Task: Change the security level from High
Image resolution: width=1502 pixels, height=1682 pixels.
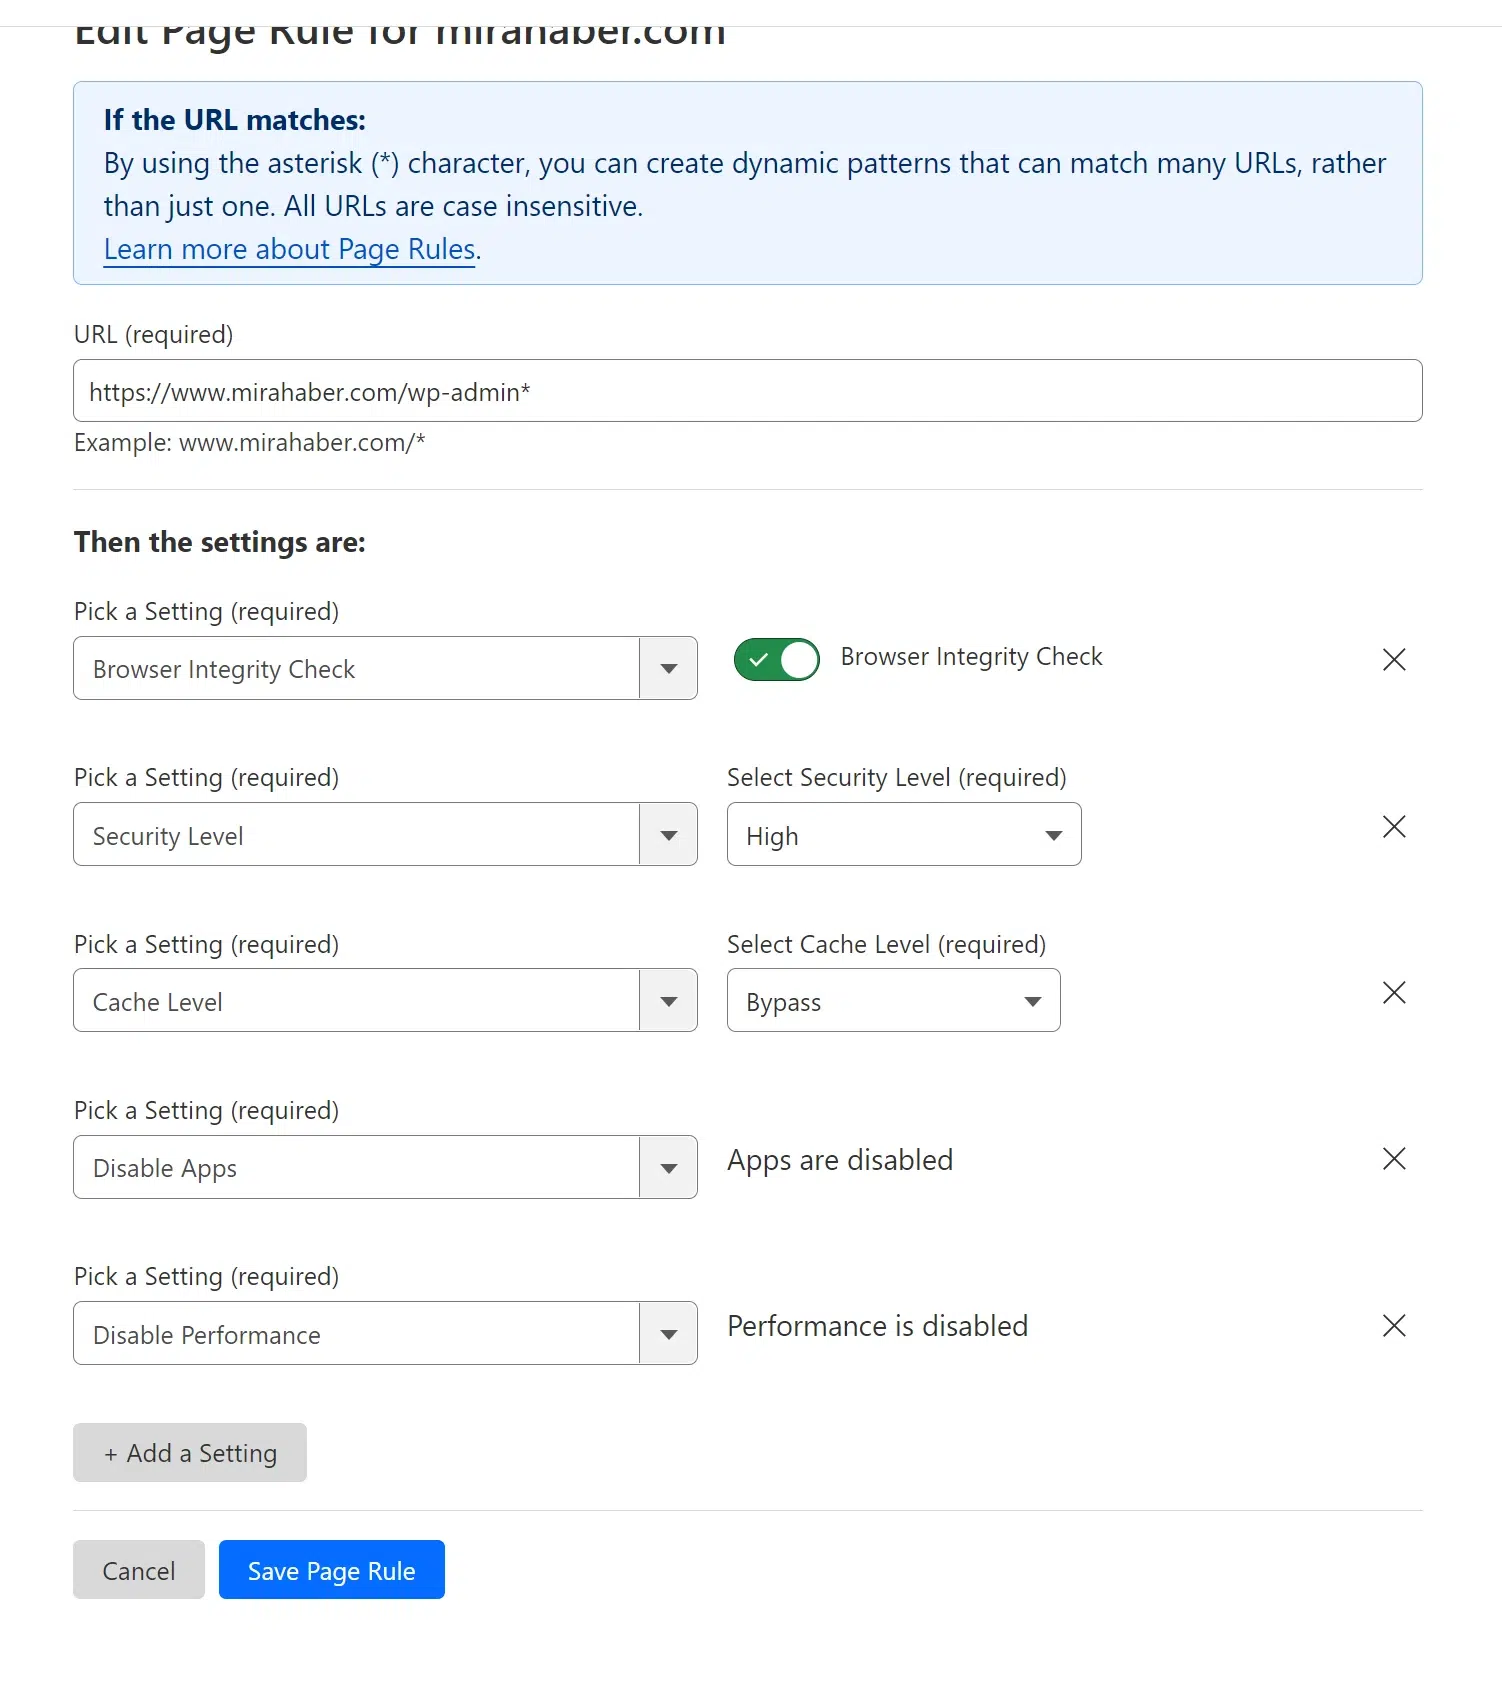Action: pos(904,834)
